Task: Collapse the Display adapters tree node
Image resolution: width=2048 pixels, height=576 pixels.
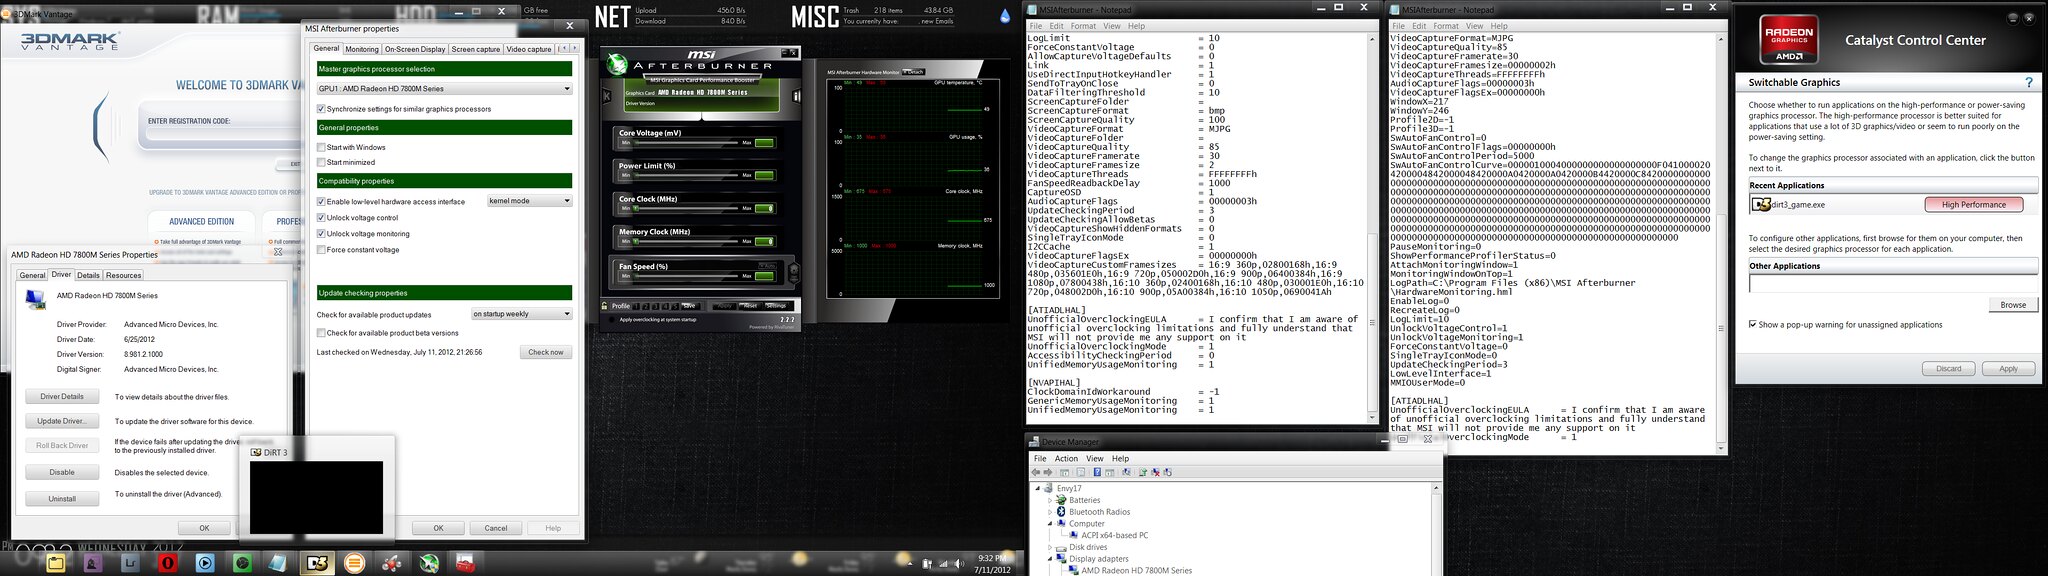Action: (x=1050, y=559)
